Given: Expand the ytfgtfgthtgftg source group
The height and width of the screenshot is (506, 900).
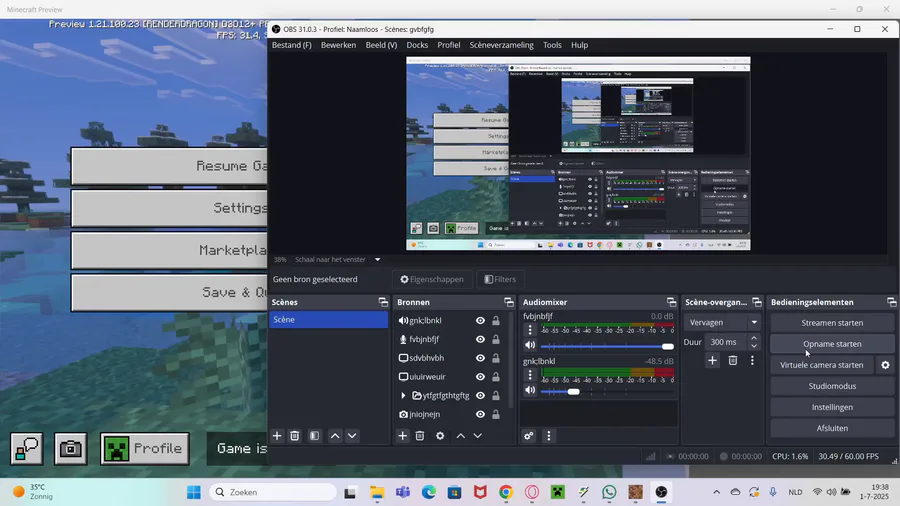Looking at the screenshot, I should coord(403,396).
